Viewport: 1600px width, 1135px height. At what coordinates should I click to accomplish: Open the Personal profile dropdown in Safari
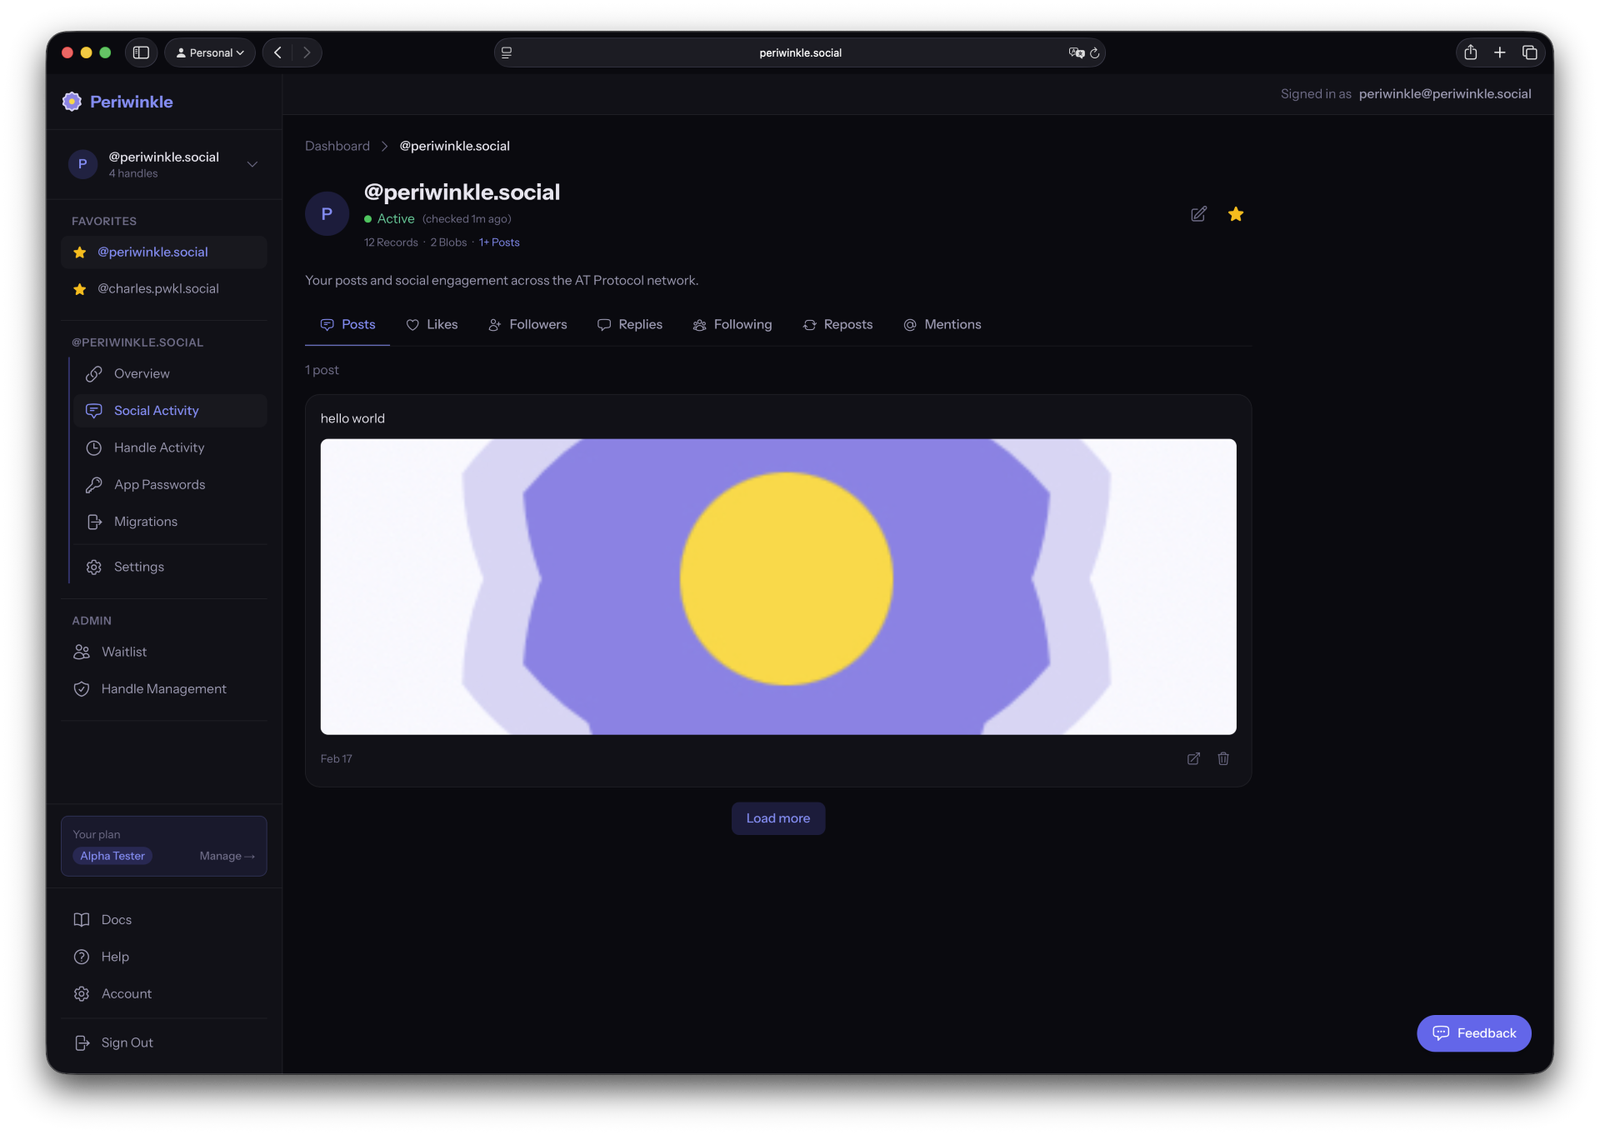point(209,52)
